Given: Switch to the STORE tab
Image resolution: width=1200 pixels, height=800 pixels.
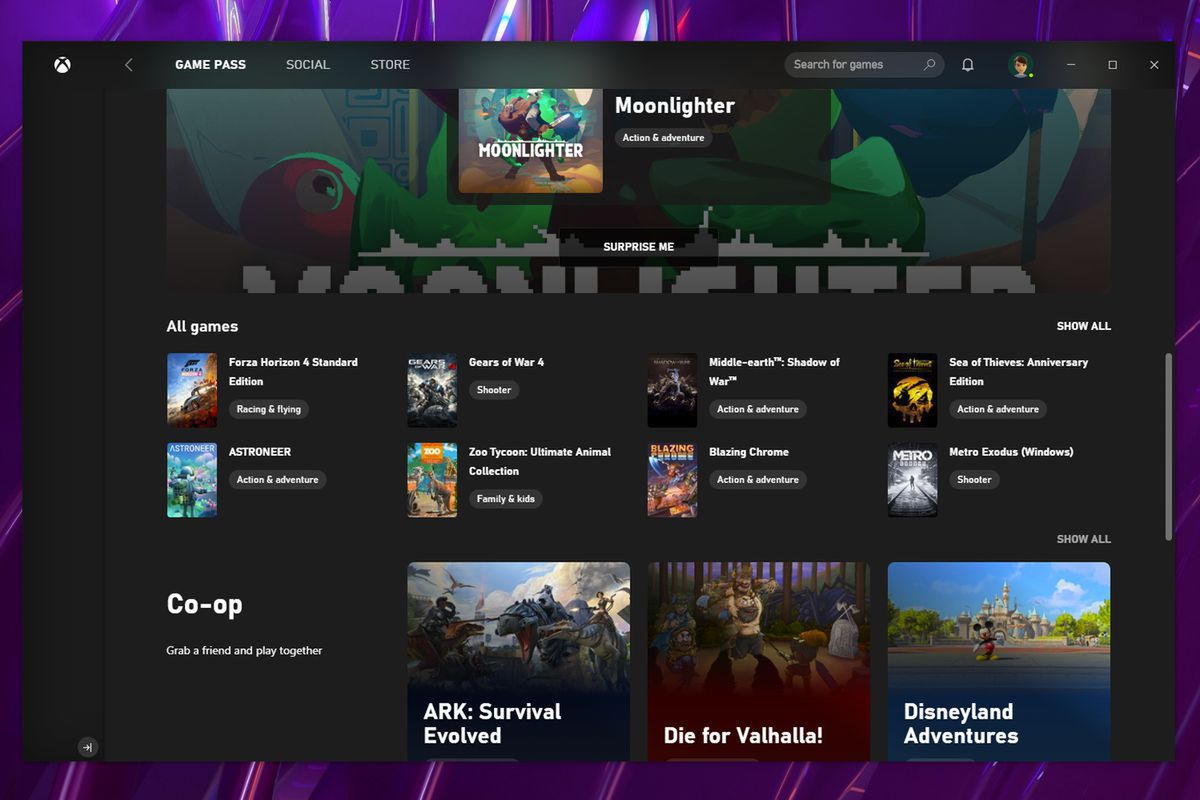Looking at the screenshot, I should click(390, 65).
